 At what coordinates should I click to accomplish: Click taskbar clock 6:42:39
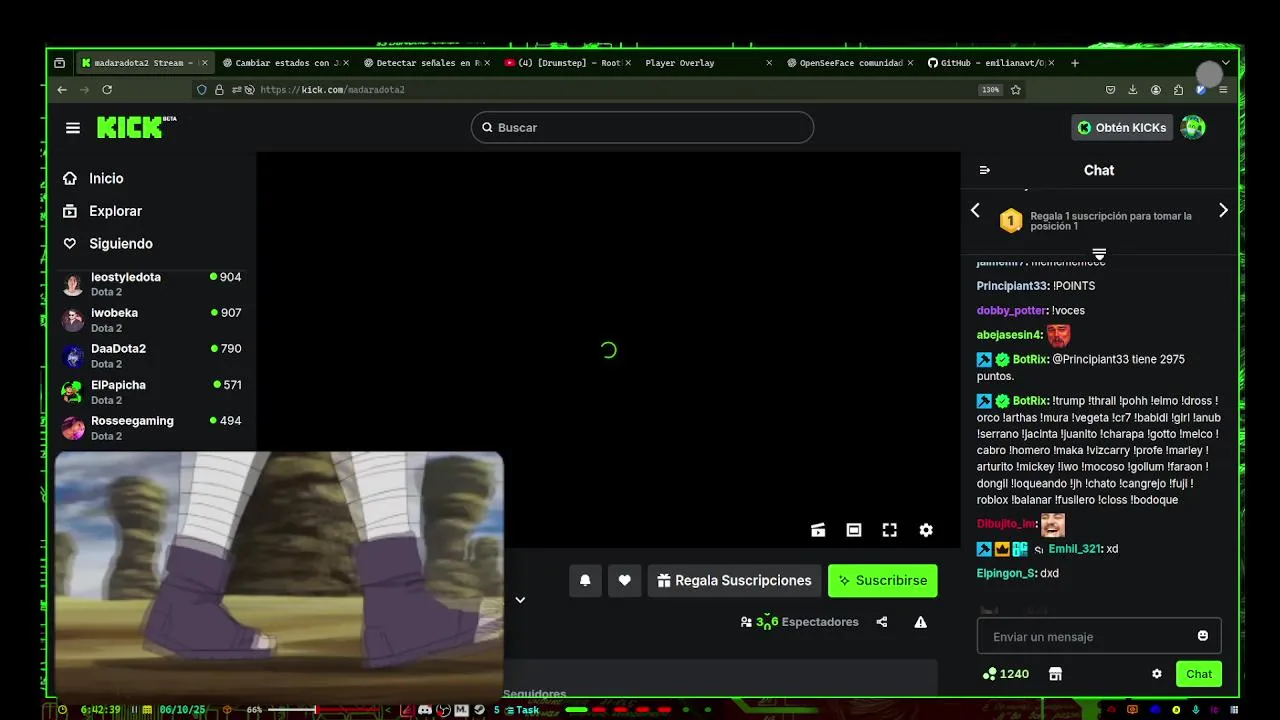101,710
